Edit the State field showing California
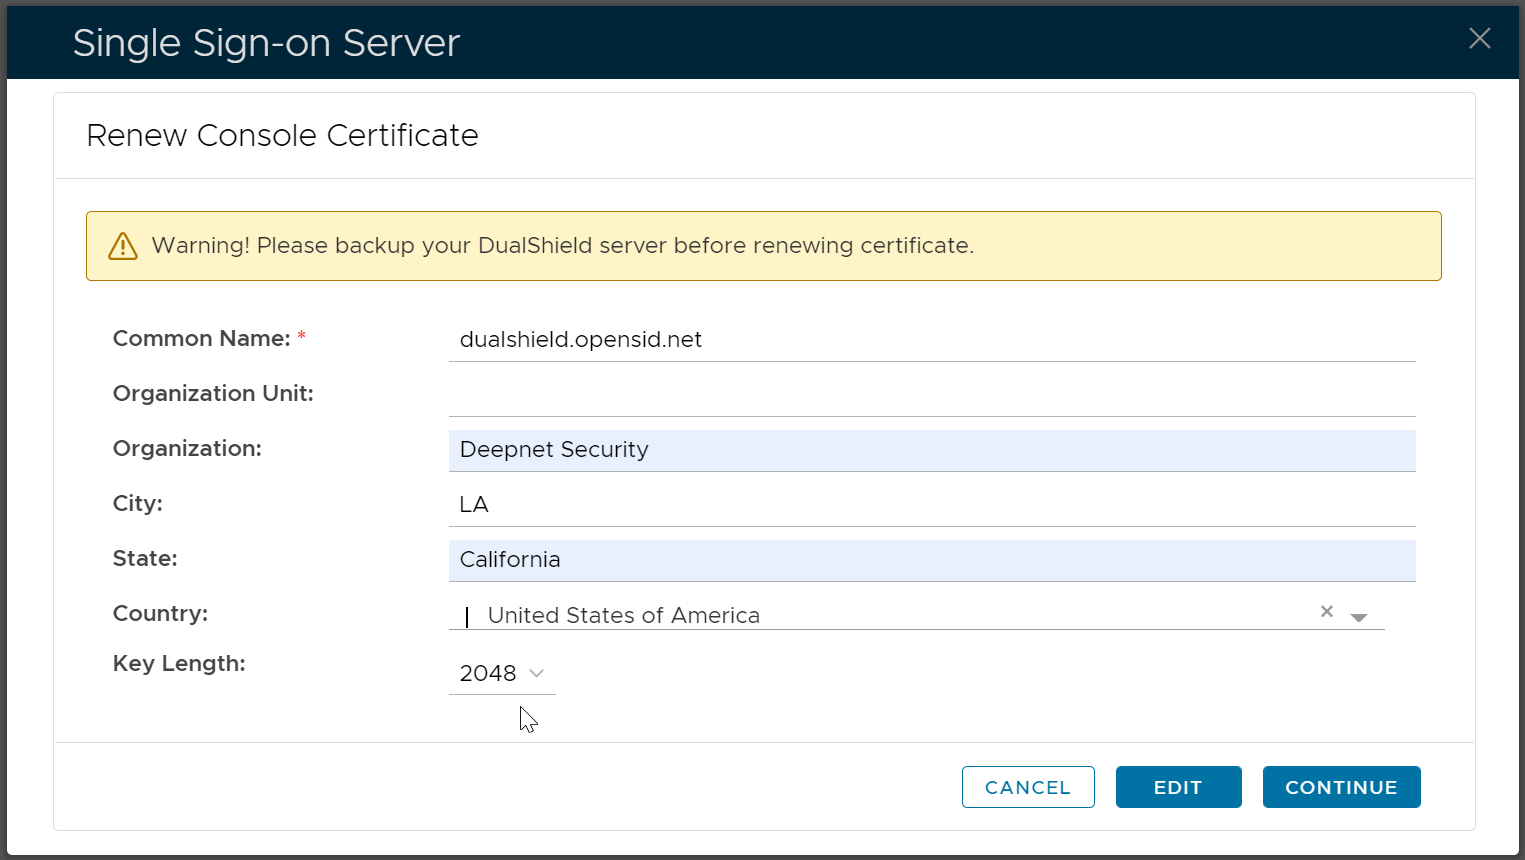Screen dimensions: 1525x860 [930, 560]
